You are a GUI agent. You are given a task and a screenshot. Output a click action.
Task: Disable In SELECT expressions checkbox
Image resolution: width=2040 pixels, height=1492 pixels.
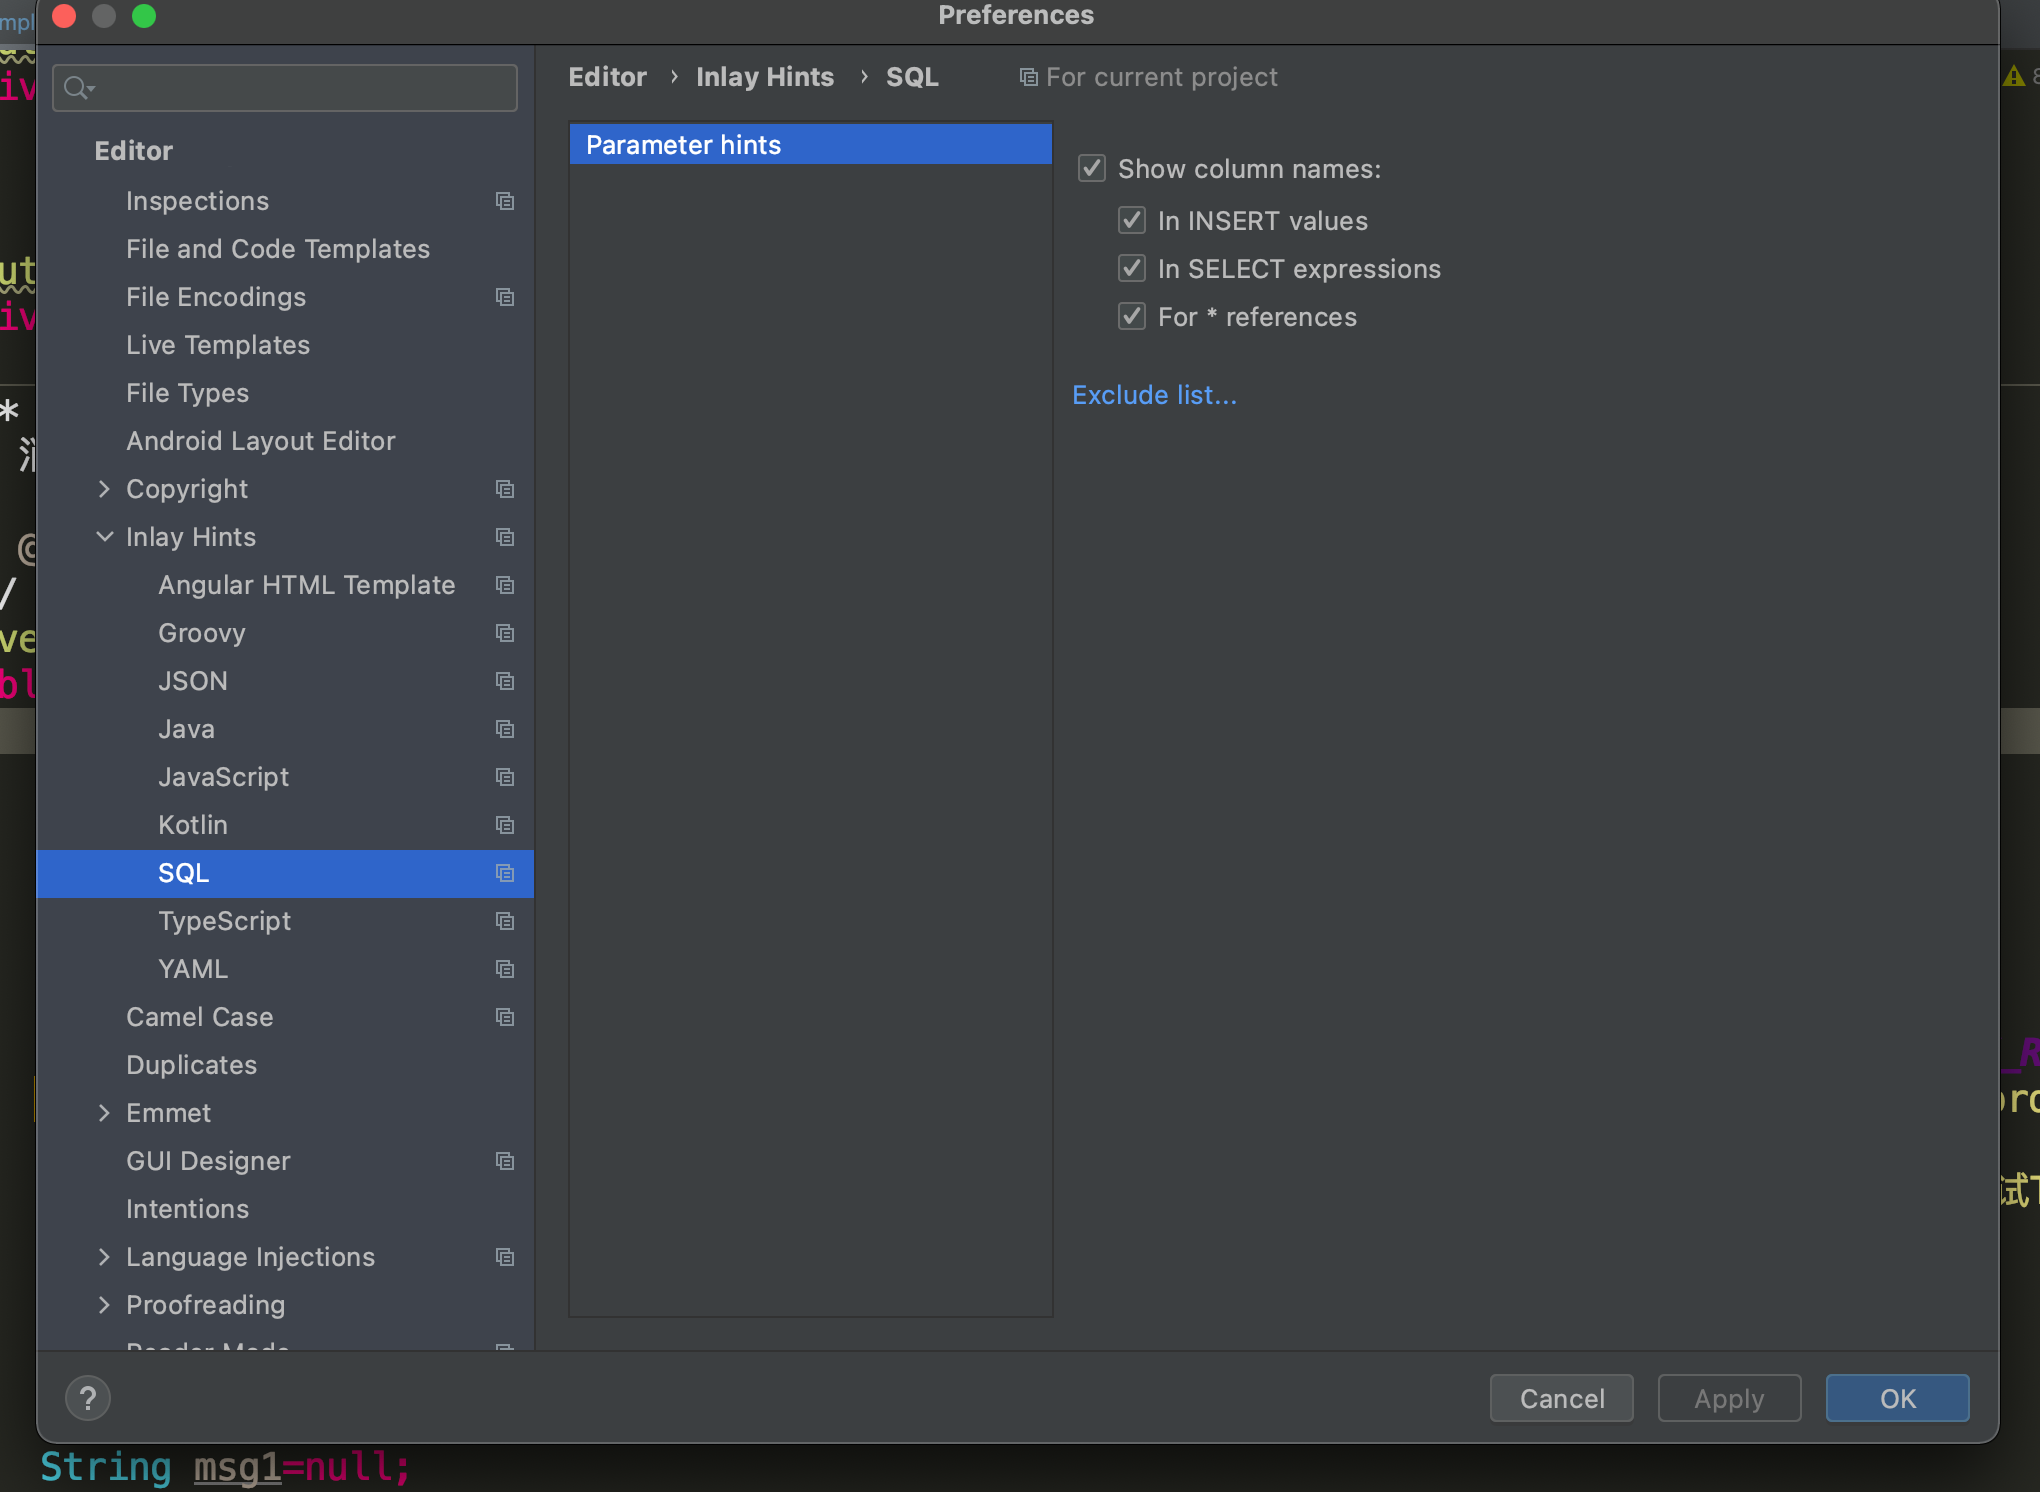click(1131, 268)
